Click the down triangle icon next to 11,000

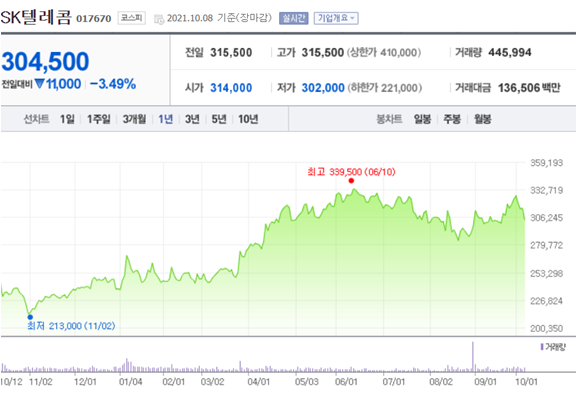39,84
